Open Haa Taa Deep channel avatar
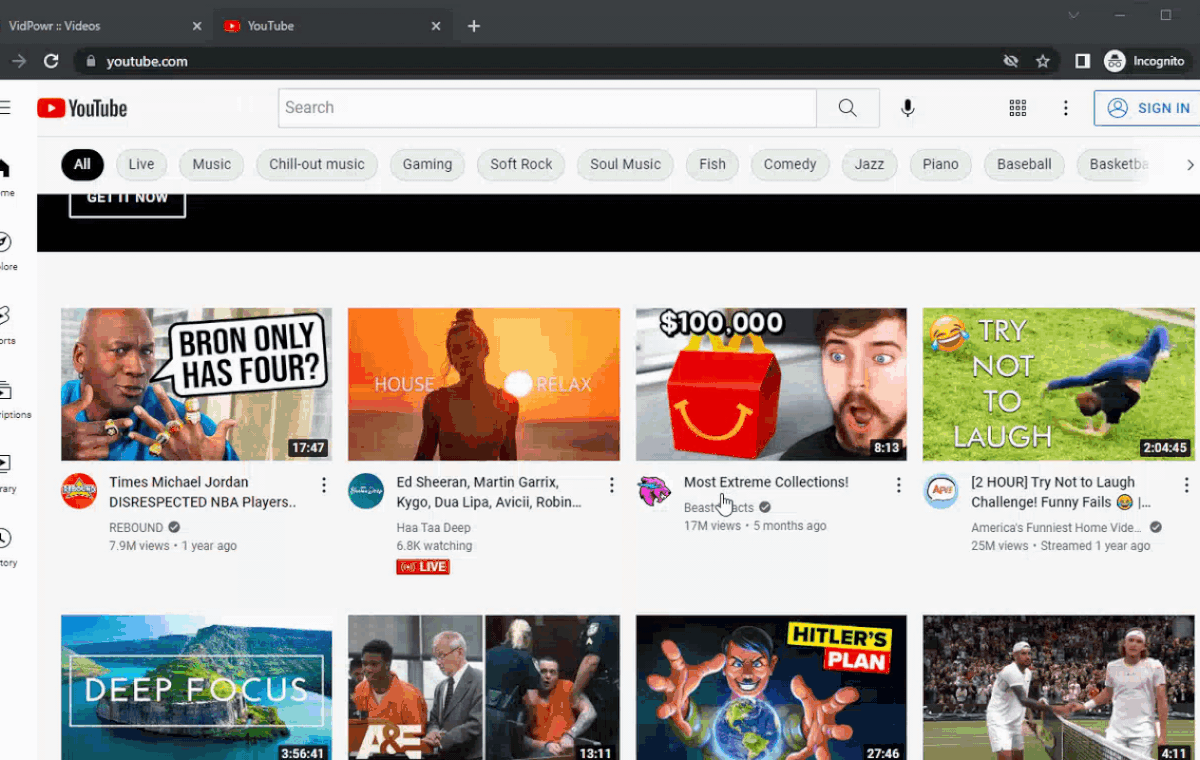Viewport: 1200px width, 760px height. 366,491
